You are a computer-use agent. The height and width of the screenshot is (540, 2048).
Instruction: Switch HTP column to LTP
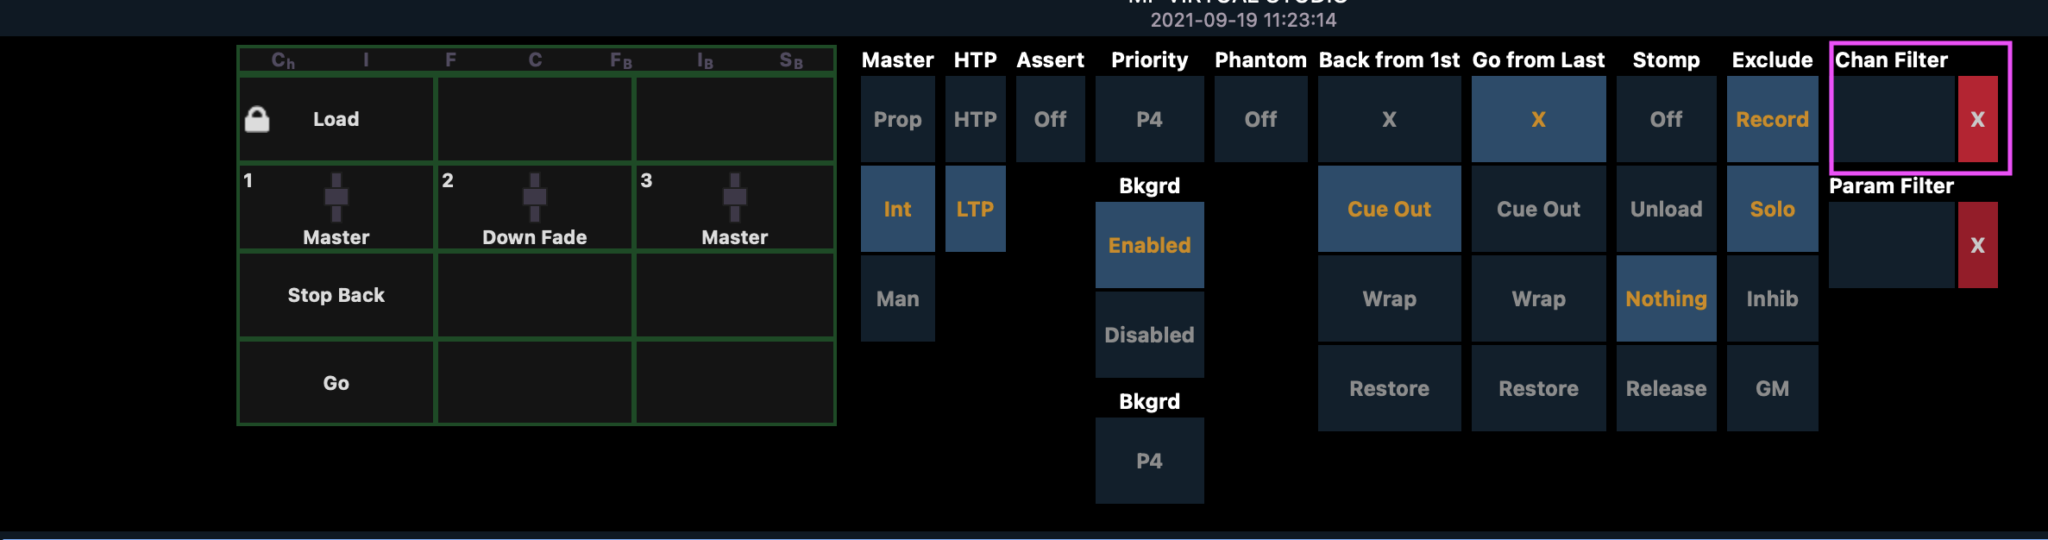975,209
